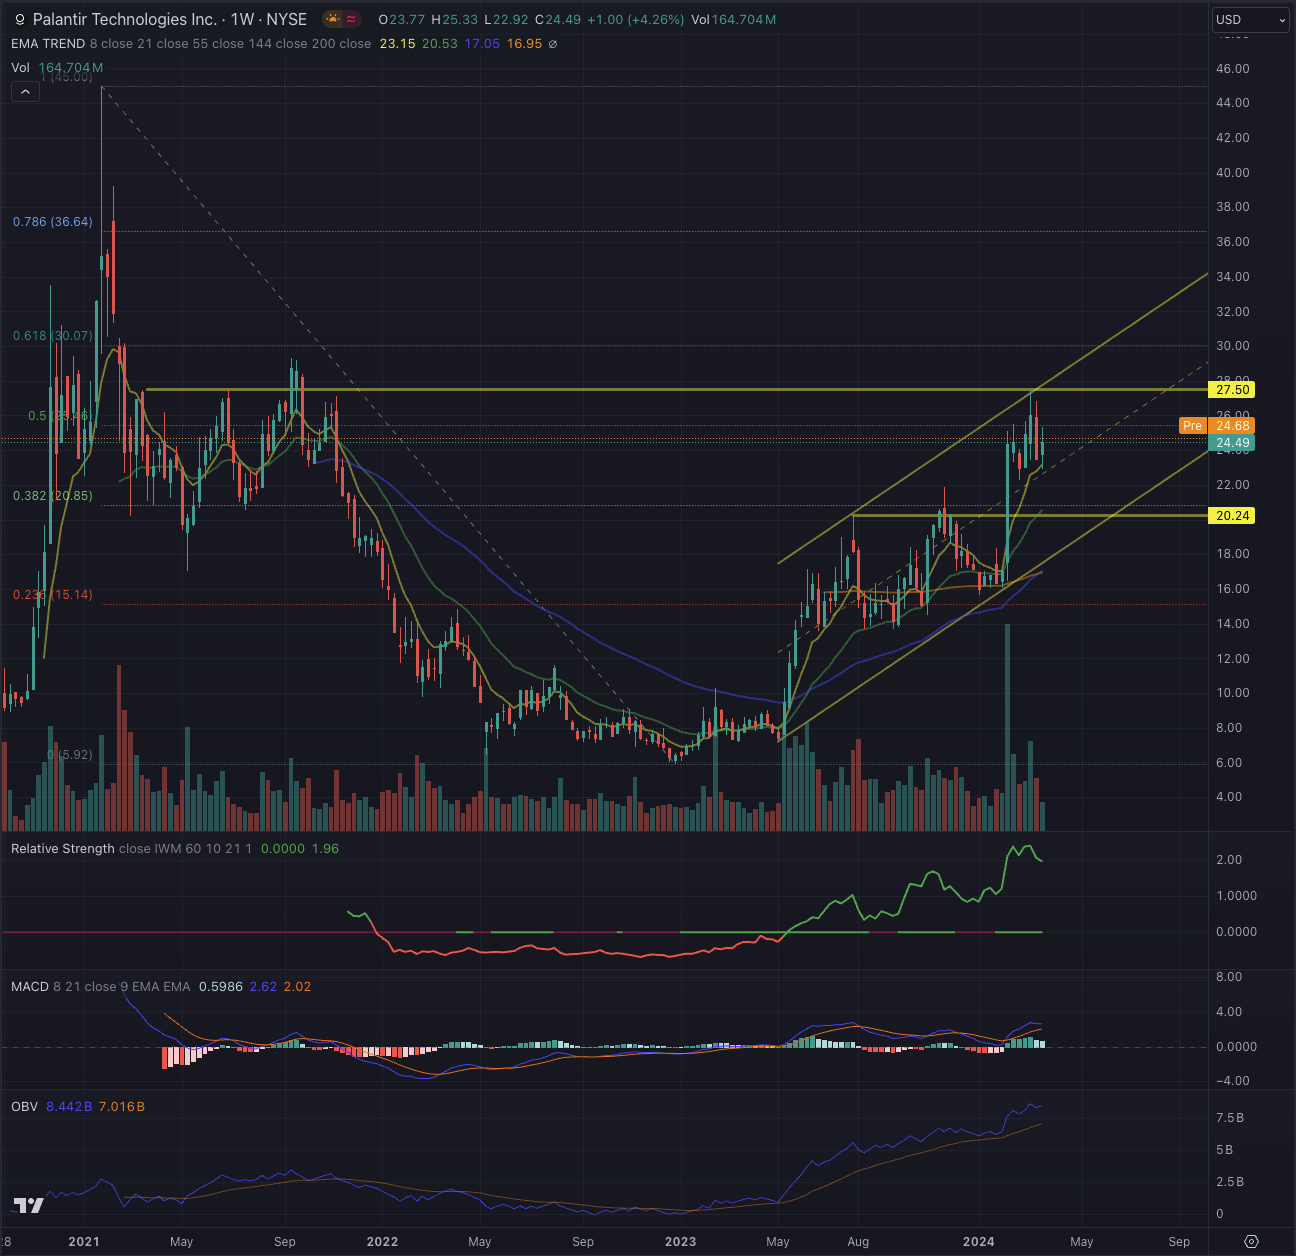
Task: Click the 0.786 (36.64) Fibonacci level label
Action: tap(53, 222)
